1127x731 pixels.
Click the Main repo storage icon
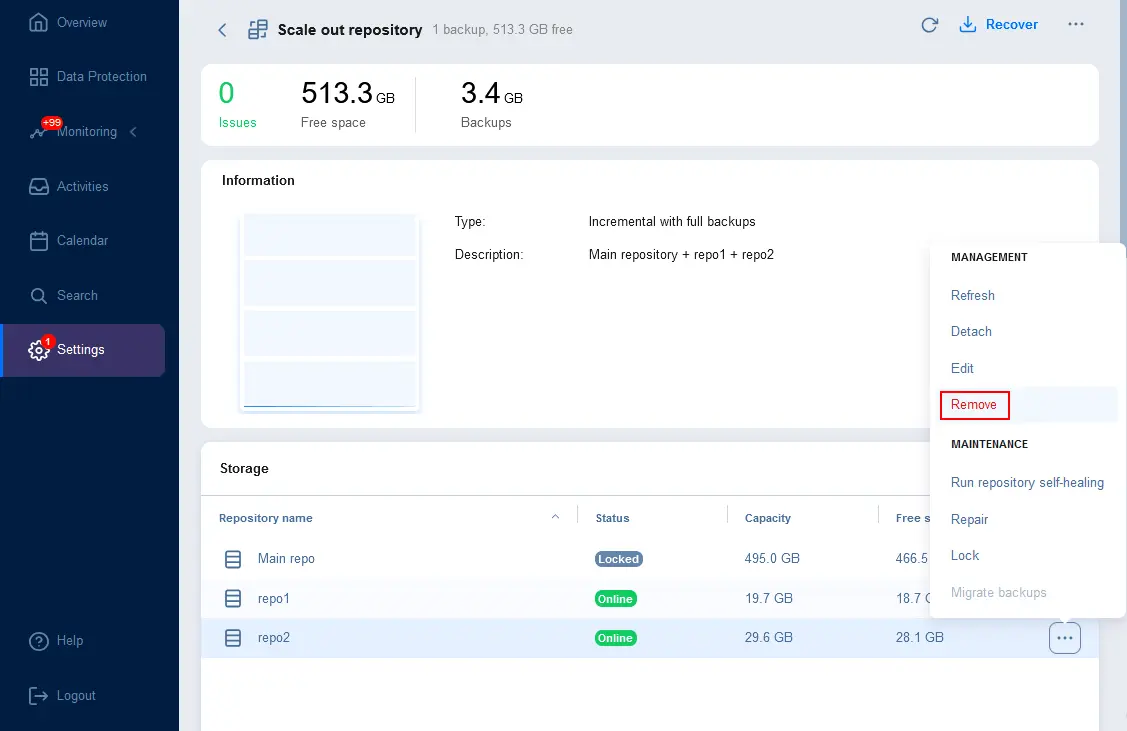[233, 559]
